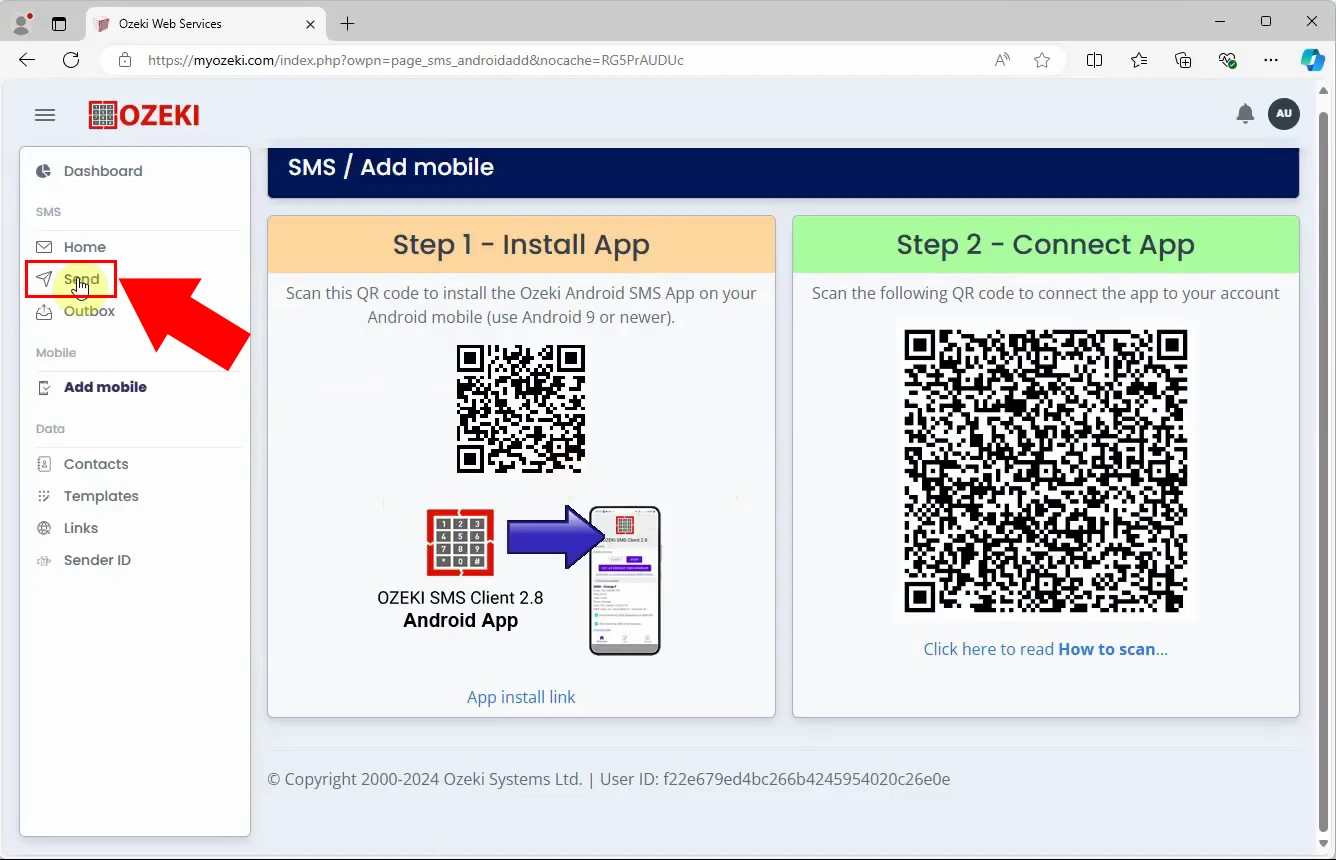The height and width of the screenshot is (860, 1336).
Task: Add this page to favorites star
Action: [x=1042, y=60]
